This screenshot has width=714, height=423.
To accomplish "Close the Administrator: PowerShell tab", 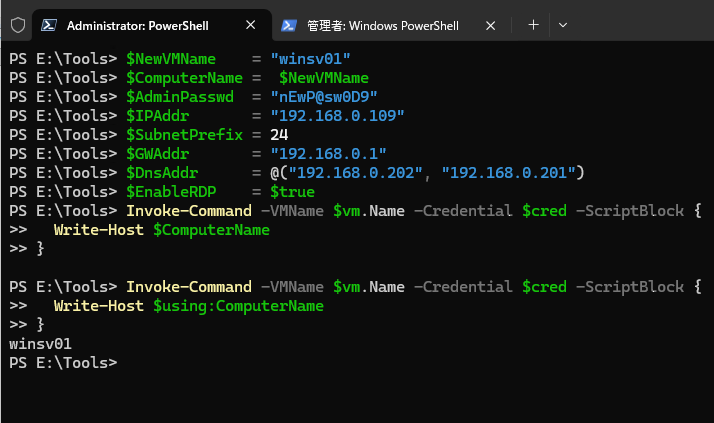I will coord(250,25).
